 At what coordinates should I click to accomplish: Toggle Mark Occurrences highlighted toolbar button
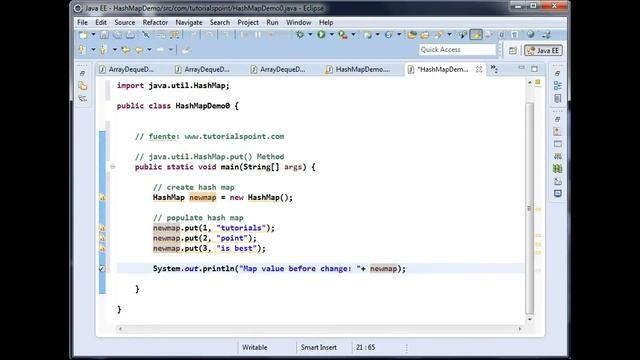click(476, 35)
